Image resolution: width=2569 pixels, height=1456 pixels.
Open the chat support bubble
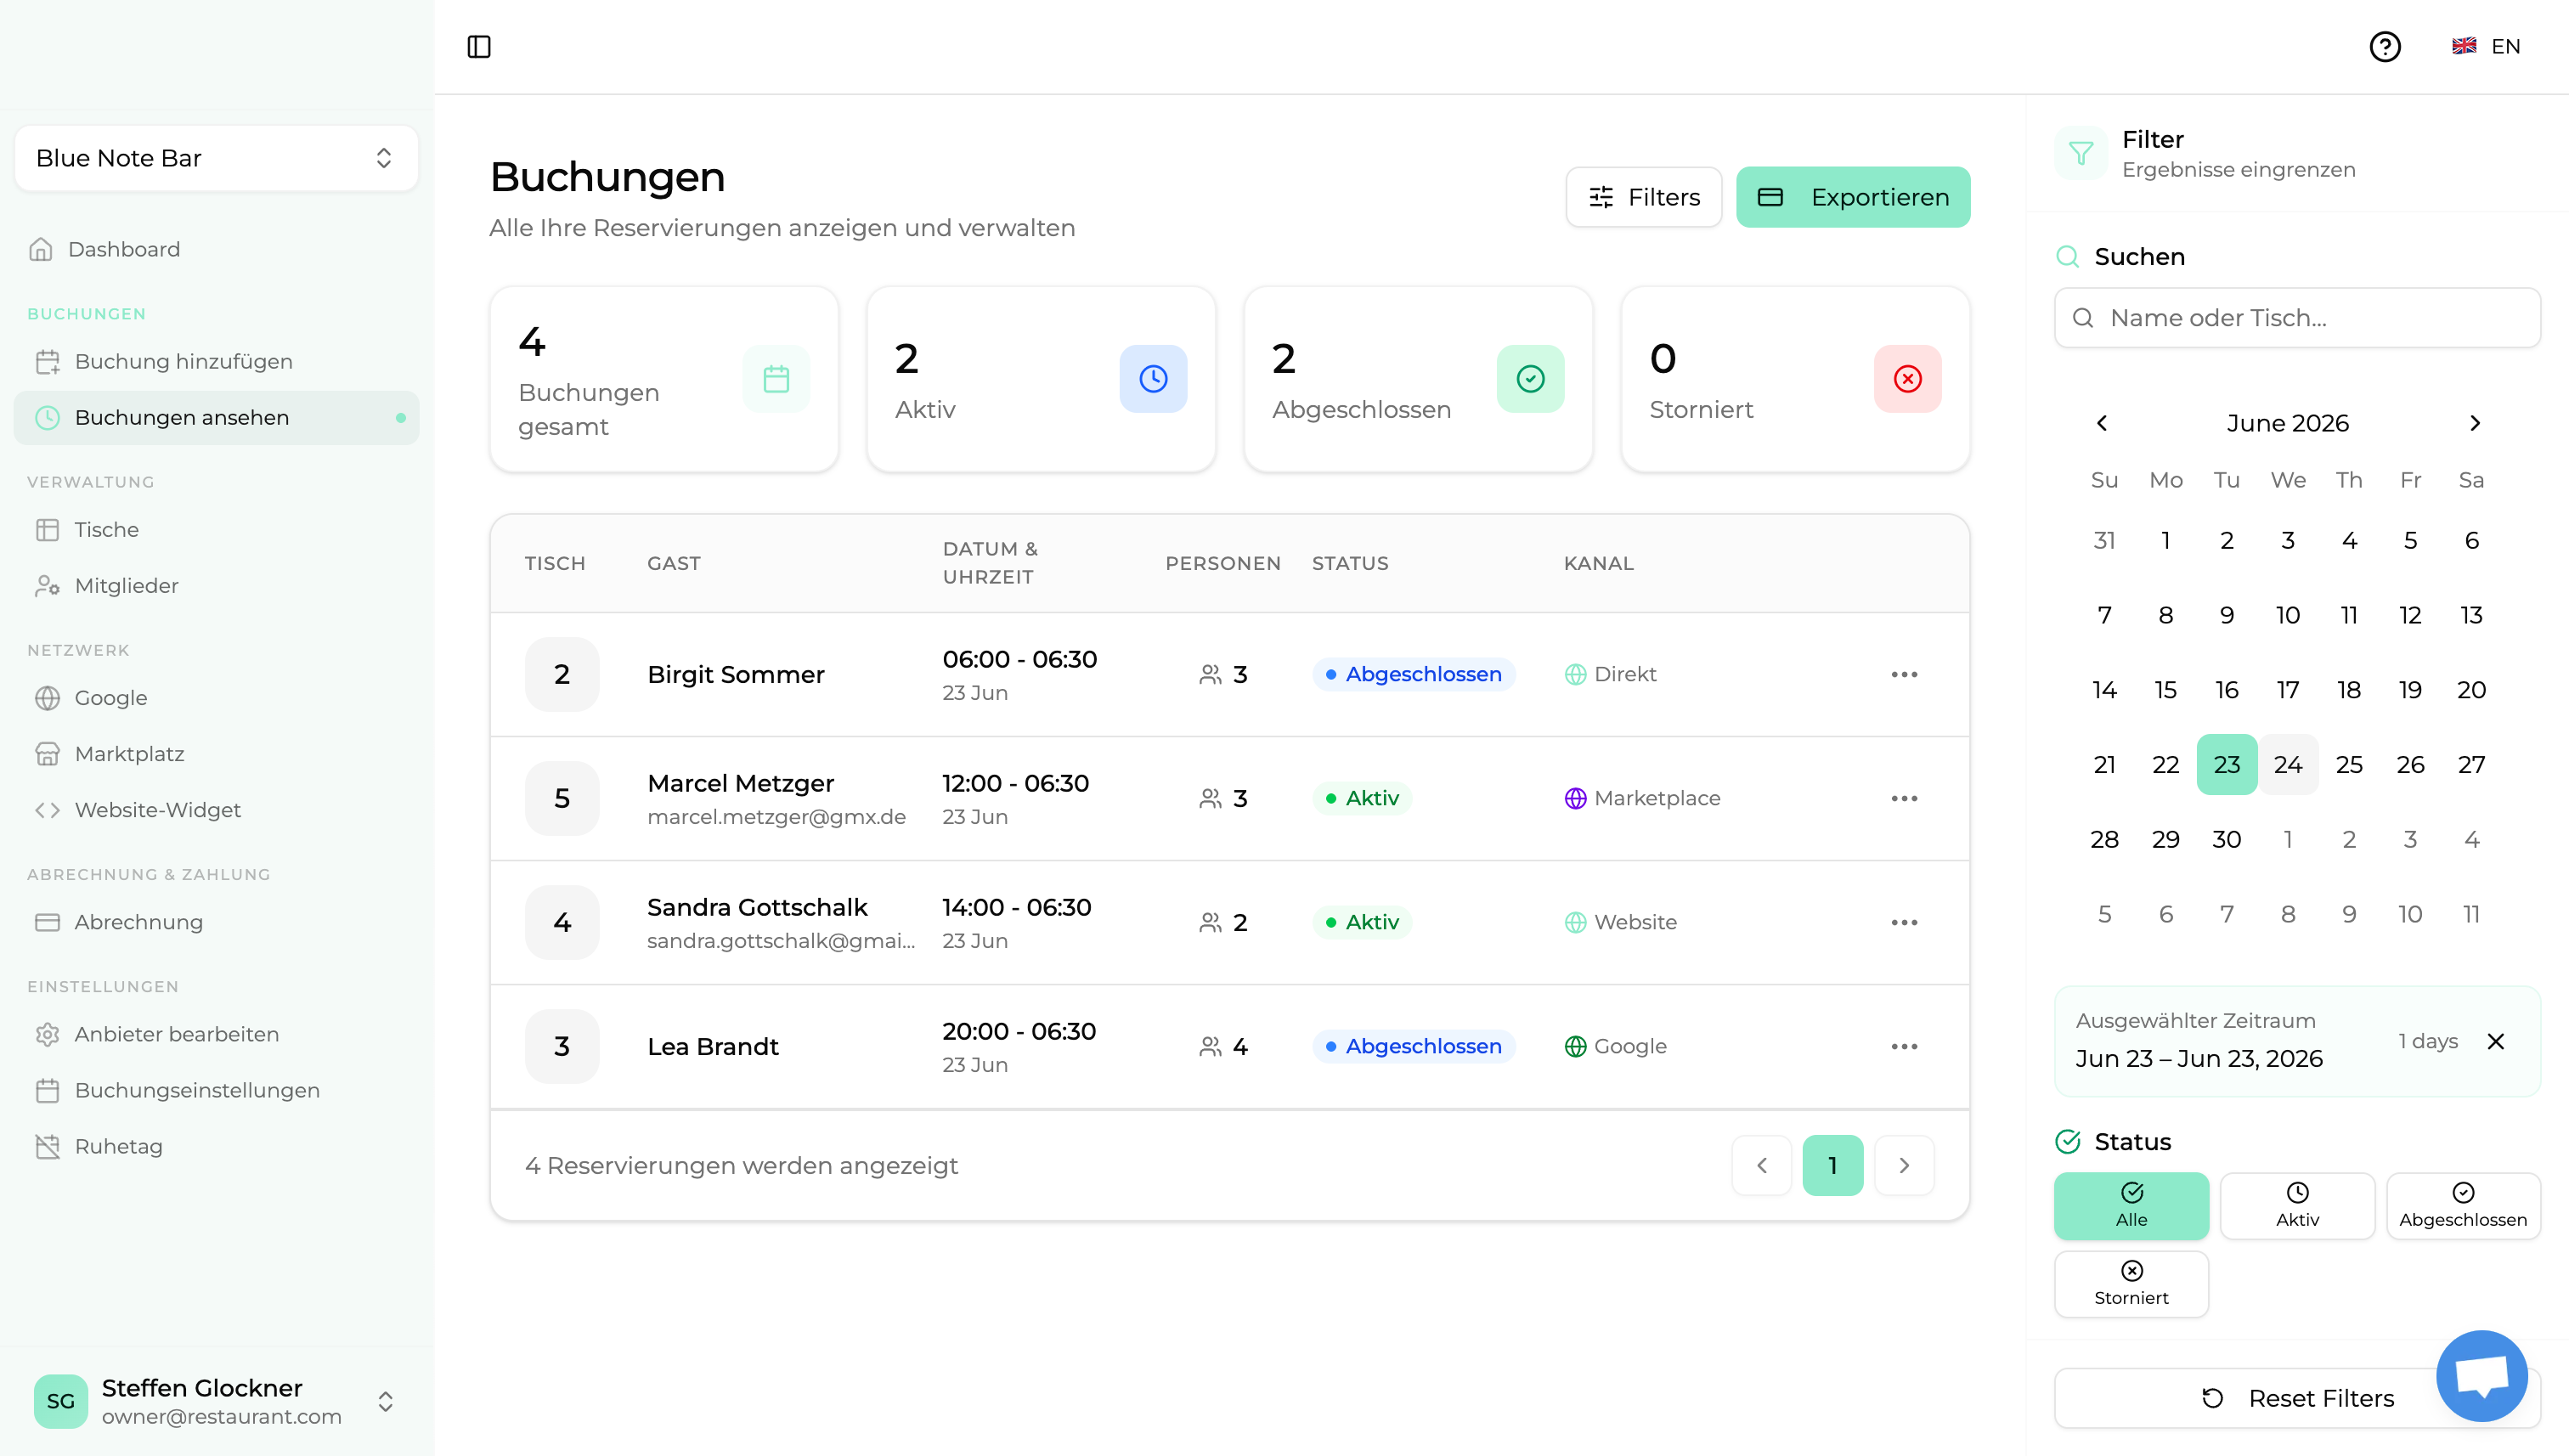(2482, 1375)
